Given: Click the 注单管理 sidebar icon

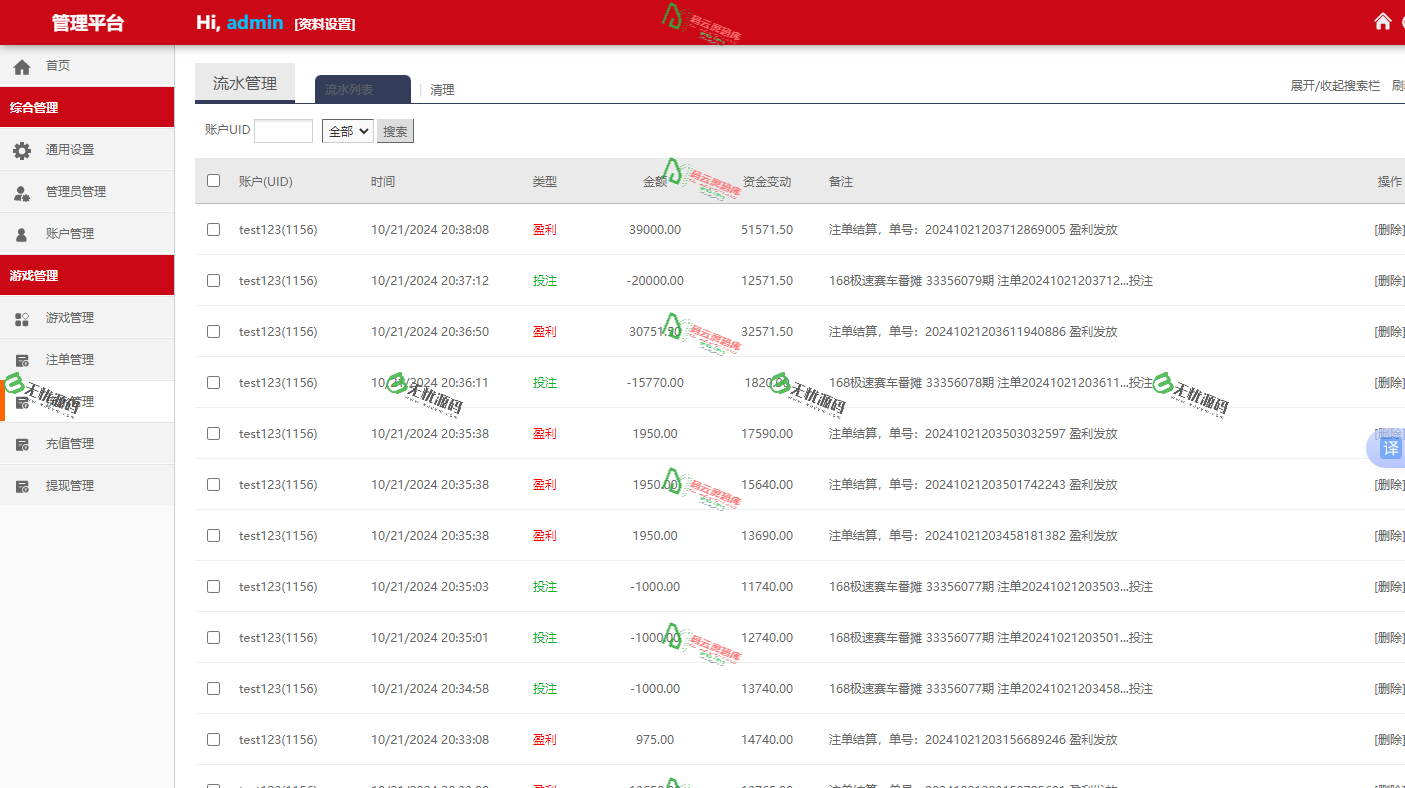Looking at the screenshot, I should pos(22,361).
